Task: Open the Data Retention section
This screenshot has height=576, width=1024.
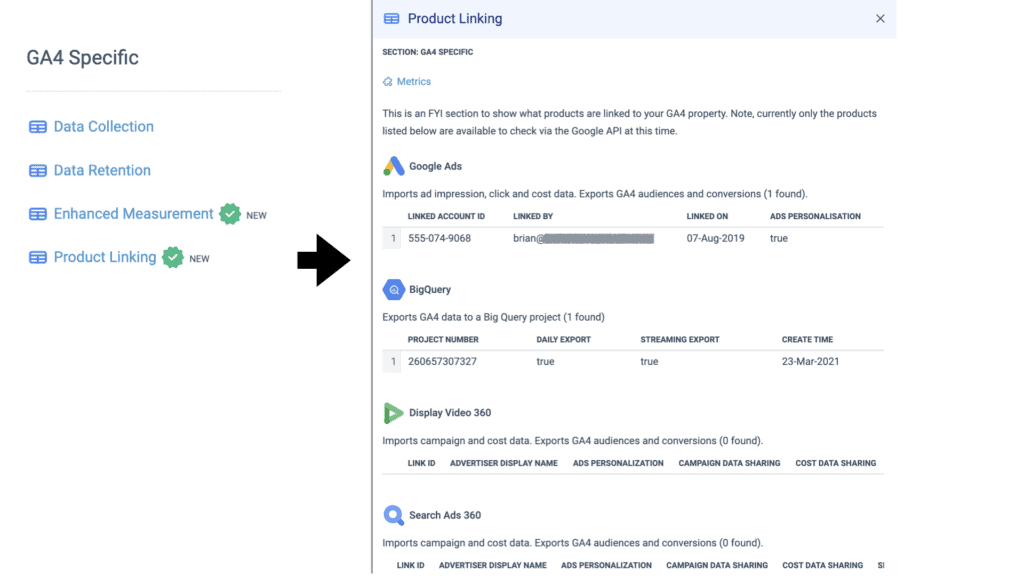Action: [102, 170]
